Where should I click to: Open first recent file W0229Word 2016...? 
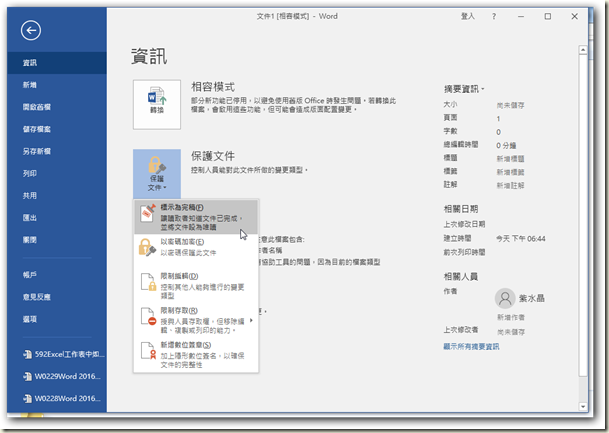point(57,376)
